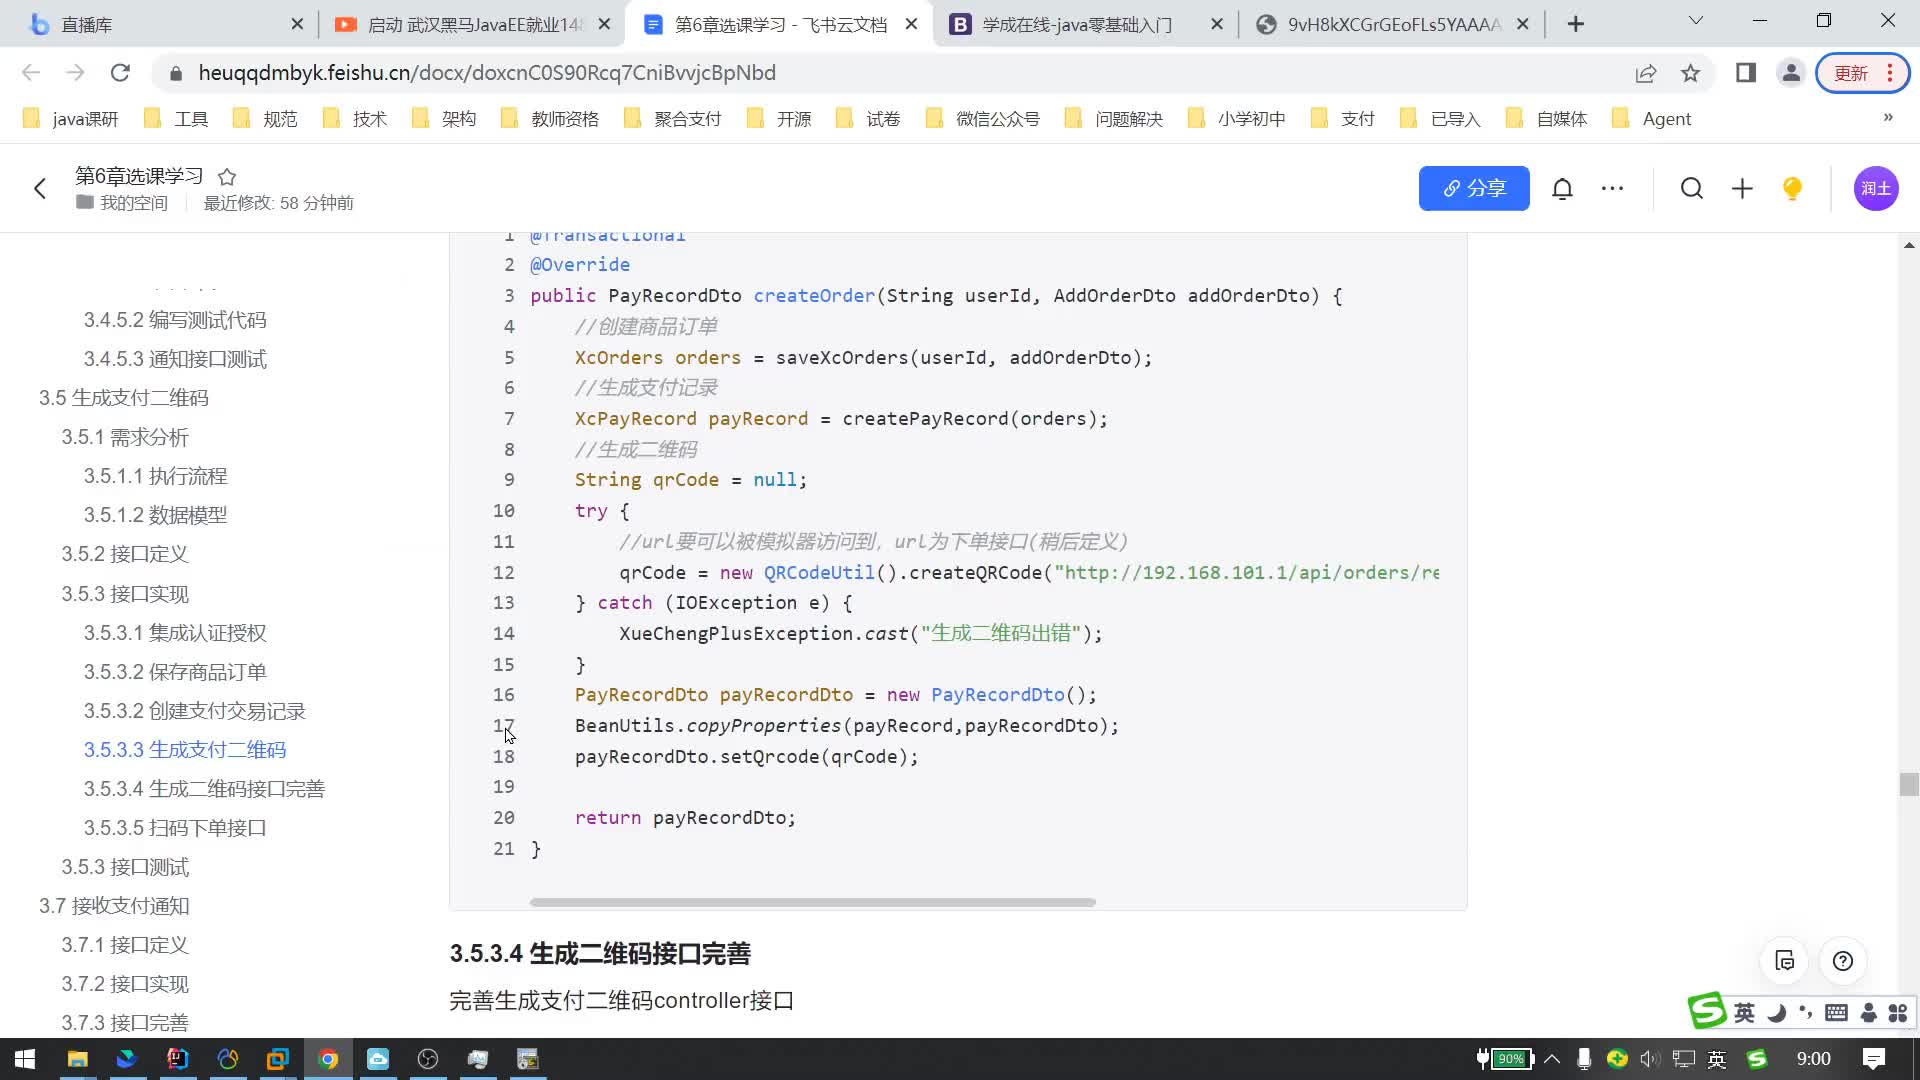Click the 更新 browser update button
The image size is (1920, 1080).
tap(1862, 73)
